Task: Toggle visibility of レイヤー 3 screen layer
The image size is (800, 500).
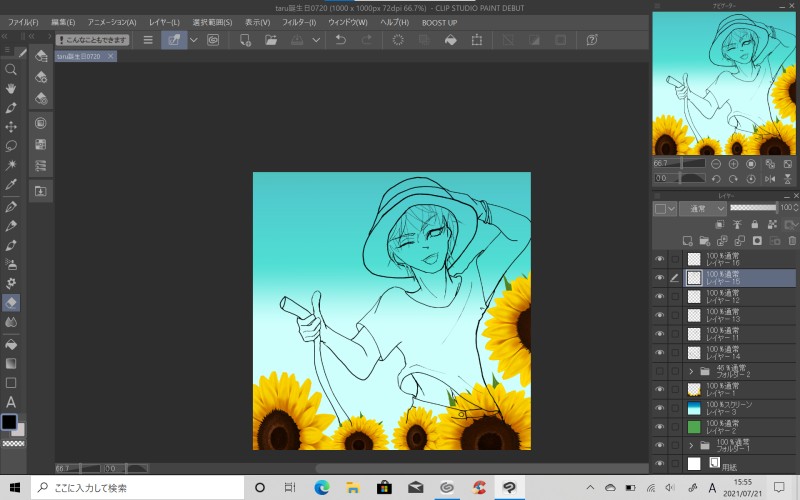Action: coord(659,408)
